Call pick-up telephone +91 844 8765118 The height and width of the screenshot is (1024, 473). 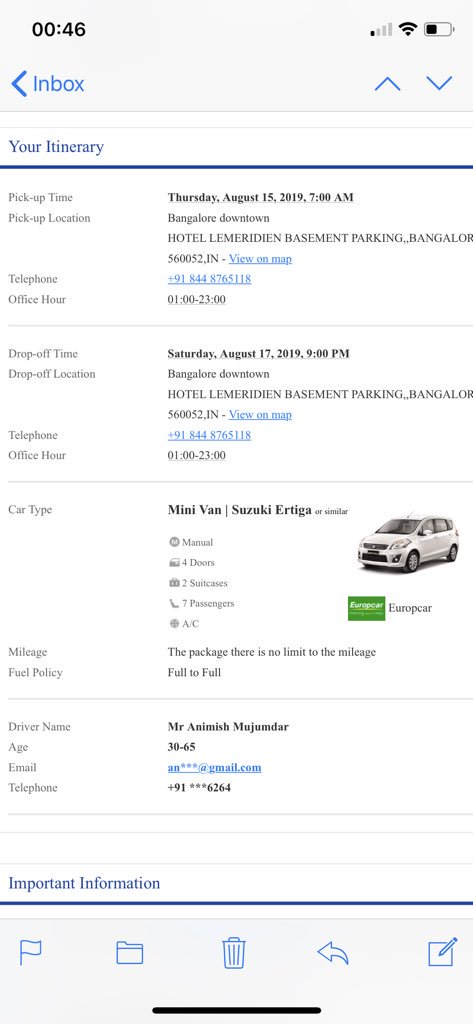tap(209, 279)
